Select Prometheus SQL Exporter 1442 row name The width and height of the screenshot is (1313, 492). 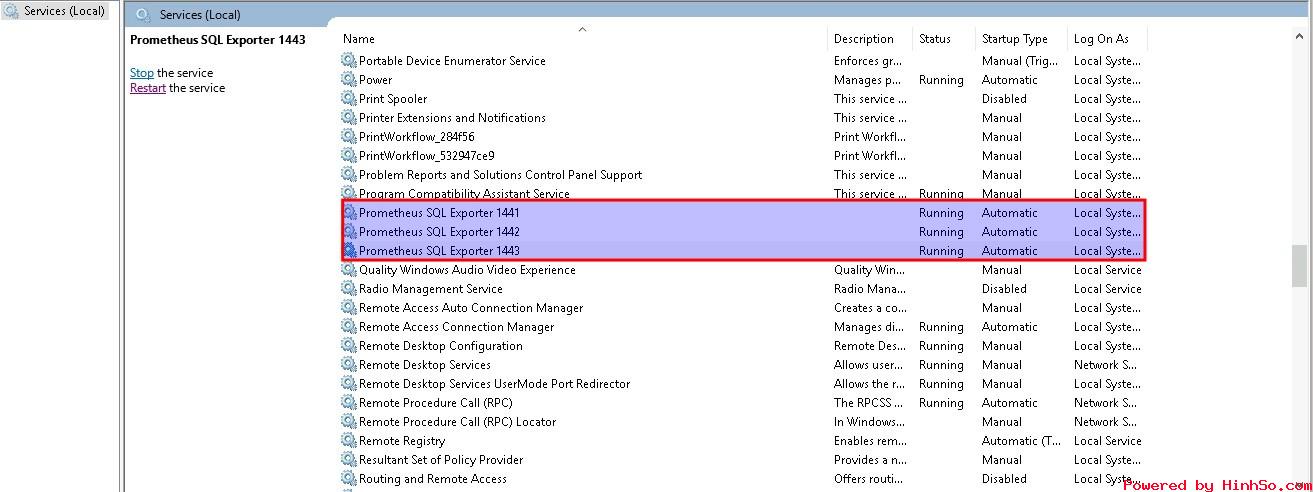tap(439, 232)
